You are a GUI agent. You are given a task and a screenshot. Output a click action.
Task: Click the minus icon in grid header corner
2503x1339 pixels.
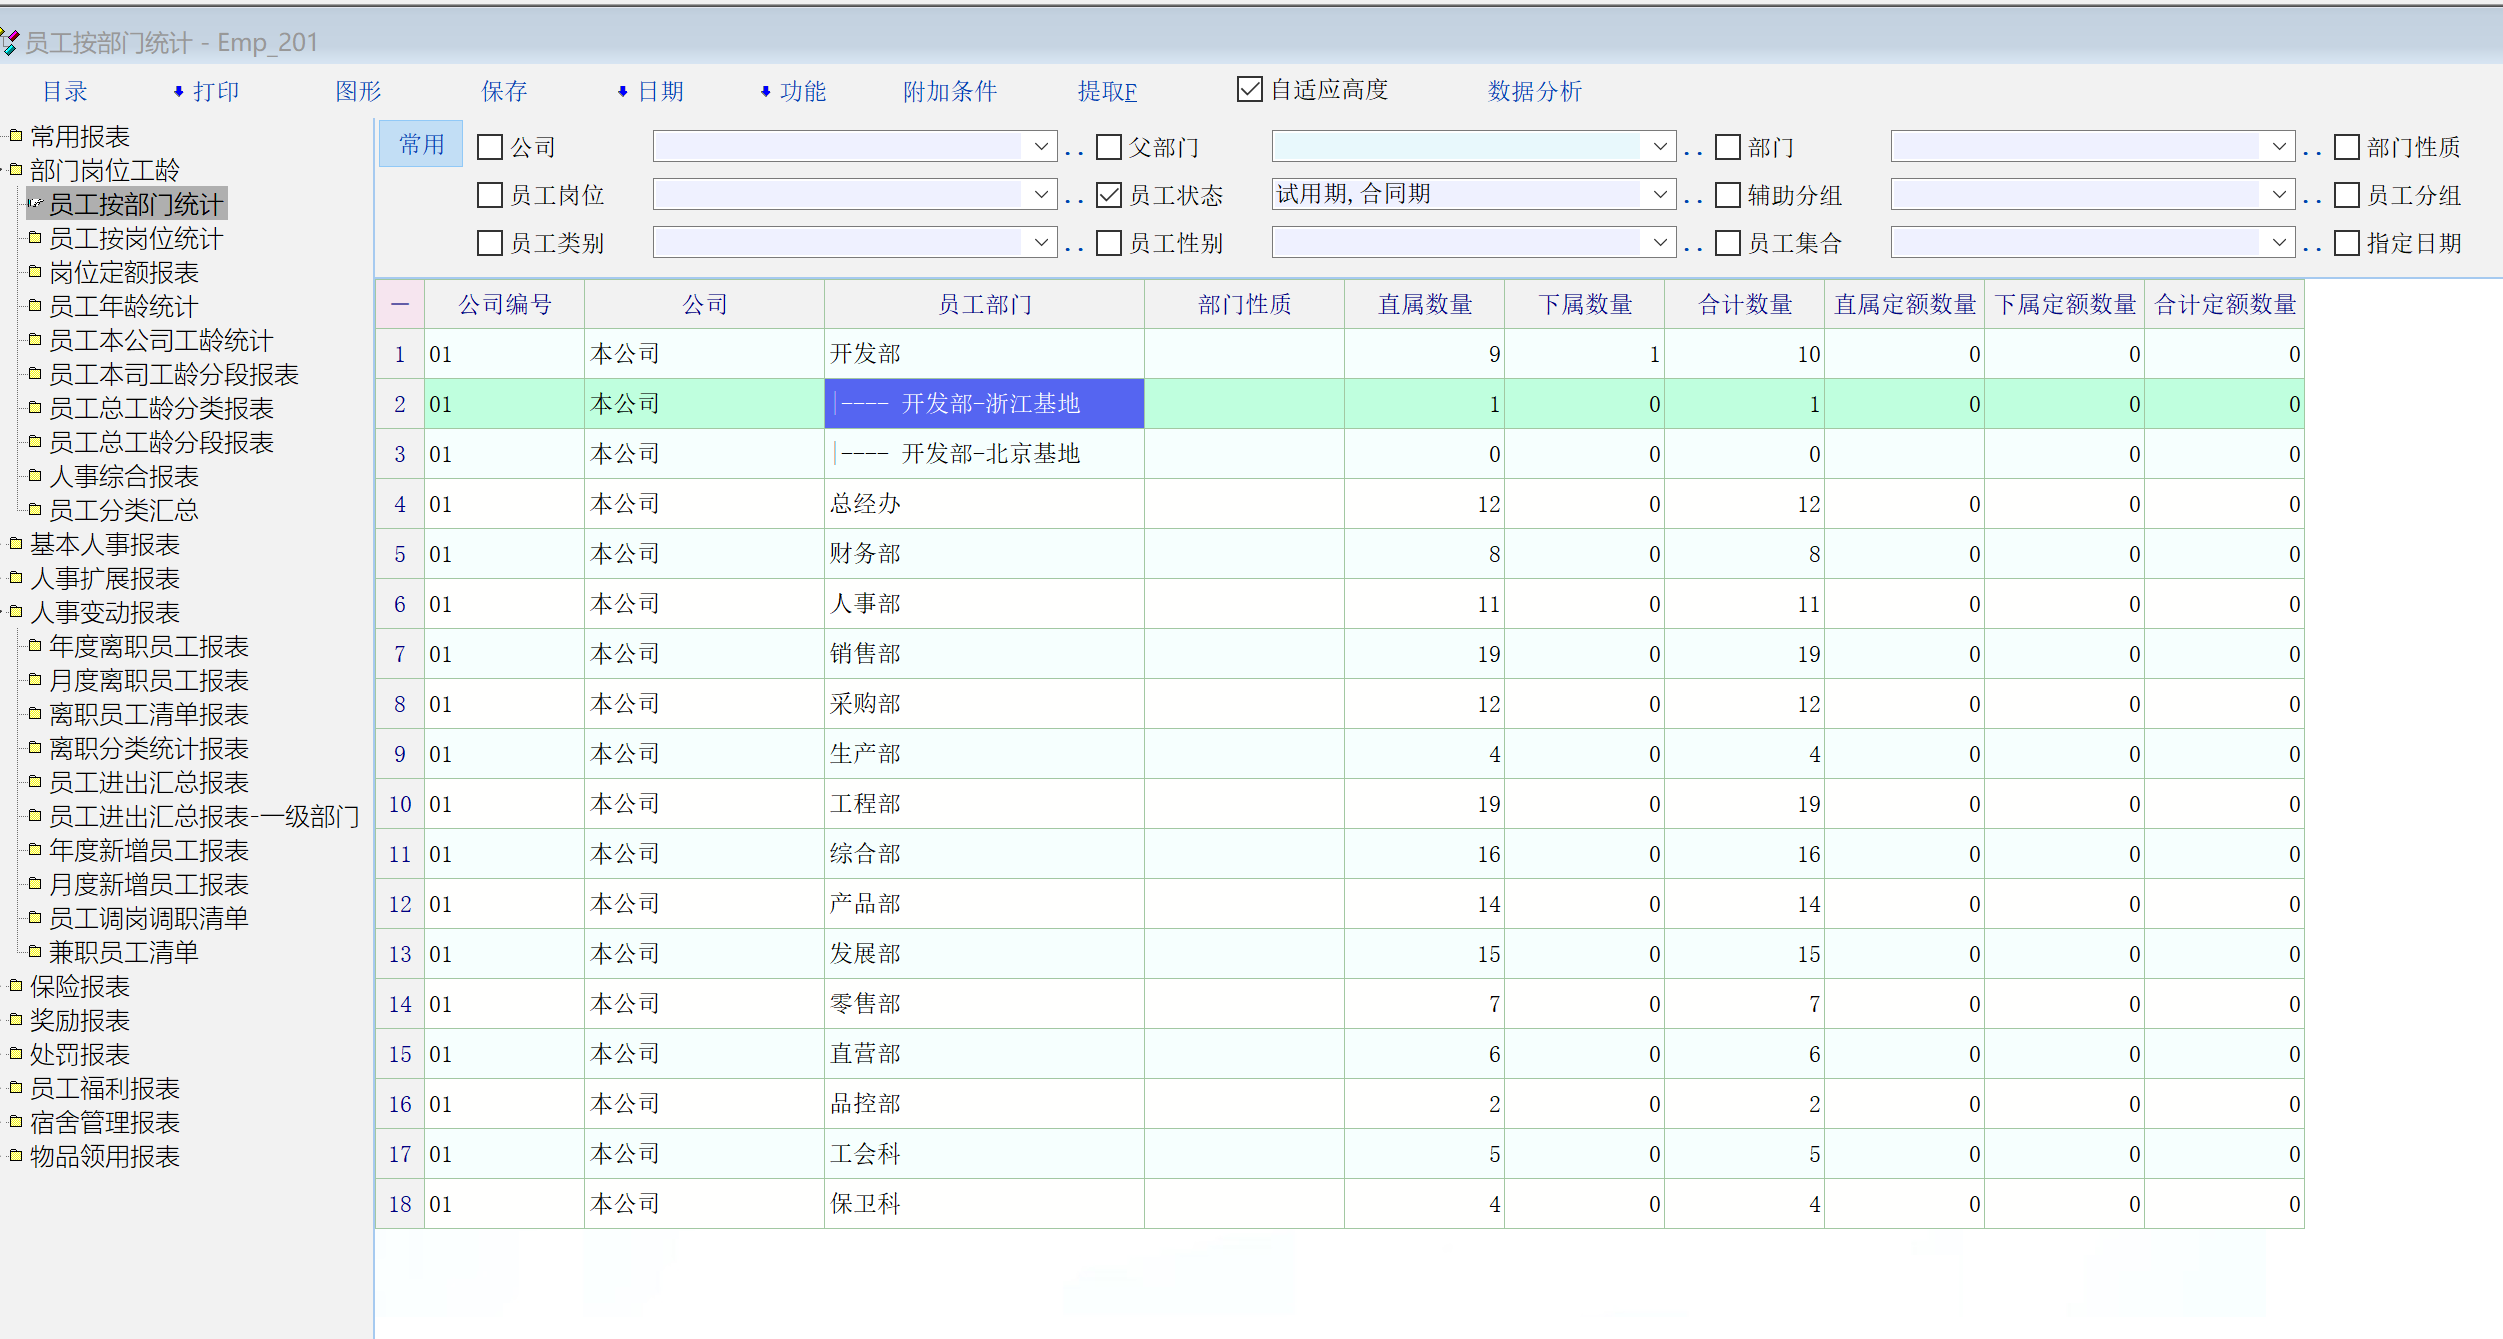coord(400,304)
